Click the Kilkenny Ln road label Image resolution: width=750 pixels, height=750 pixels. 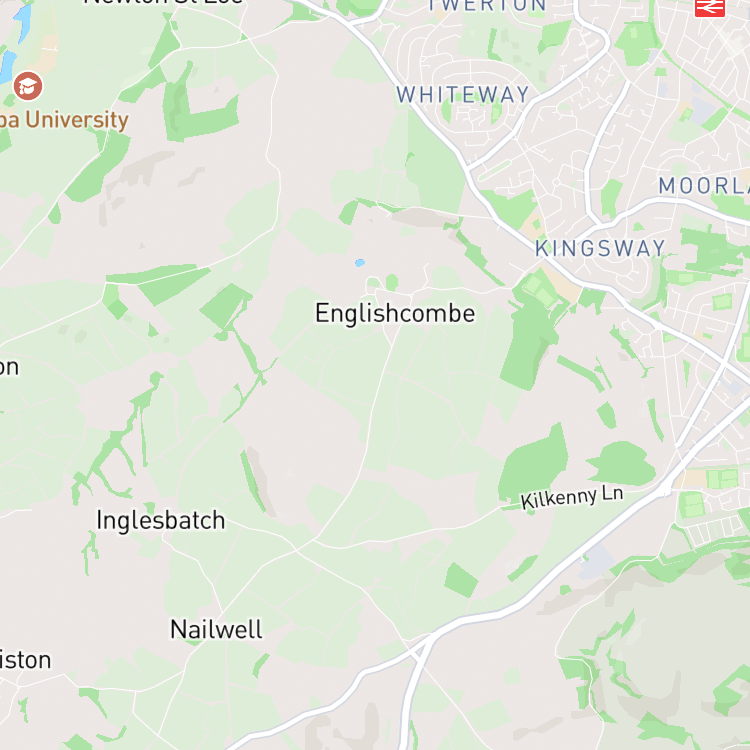pos(572,497)
